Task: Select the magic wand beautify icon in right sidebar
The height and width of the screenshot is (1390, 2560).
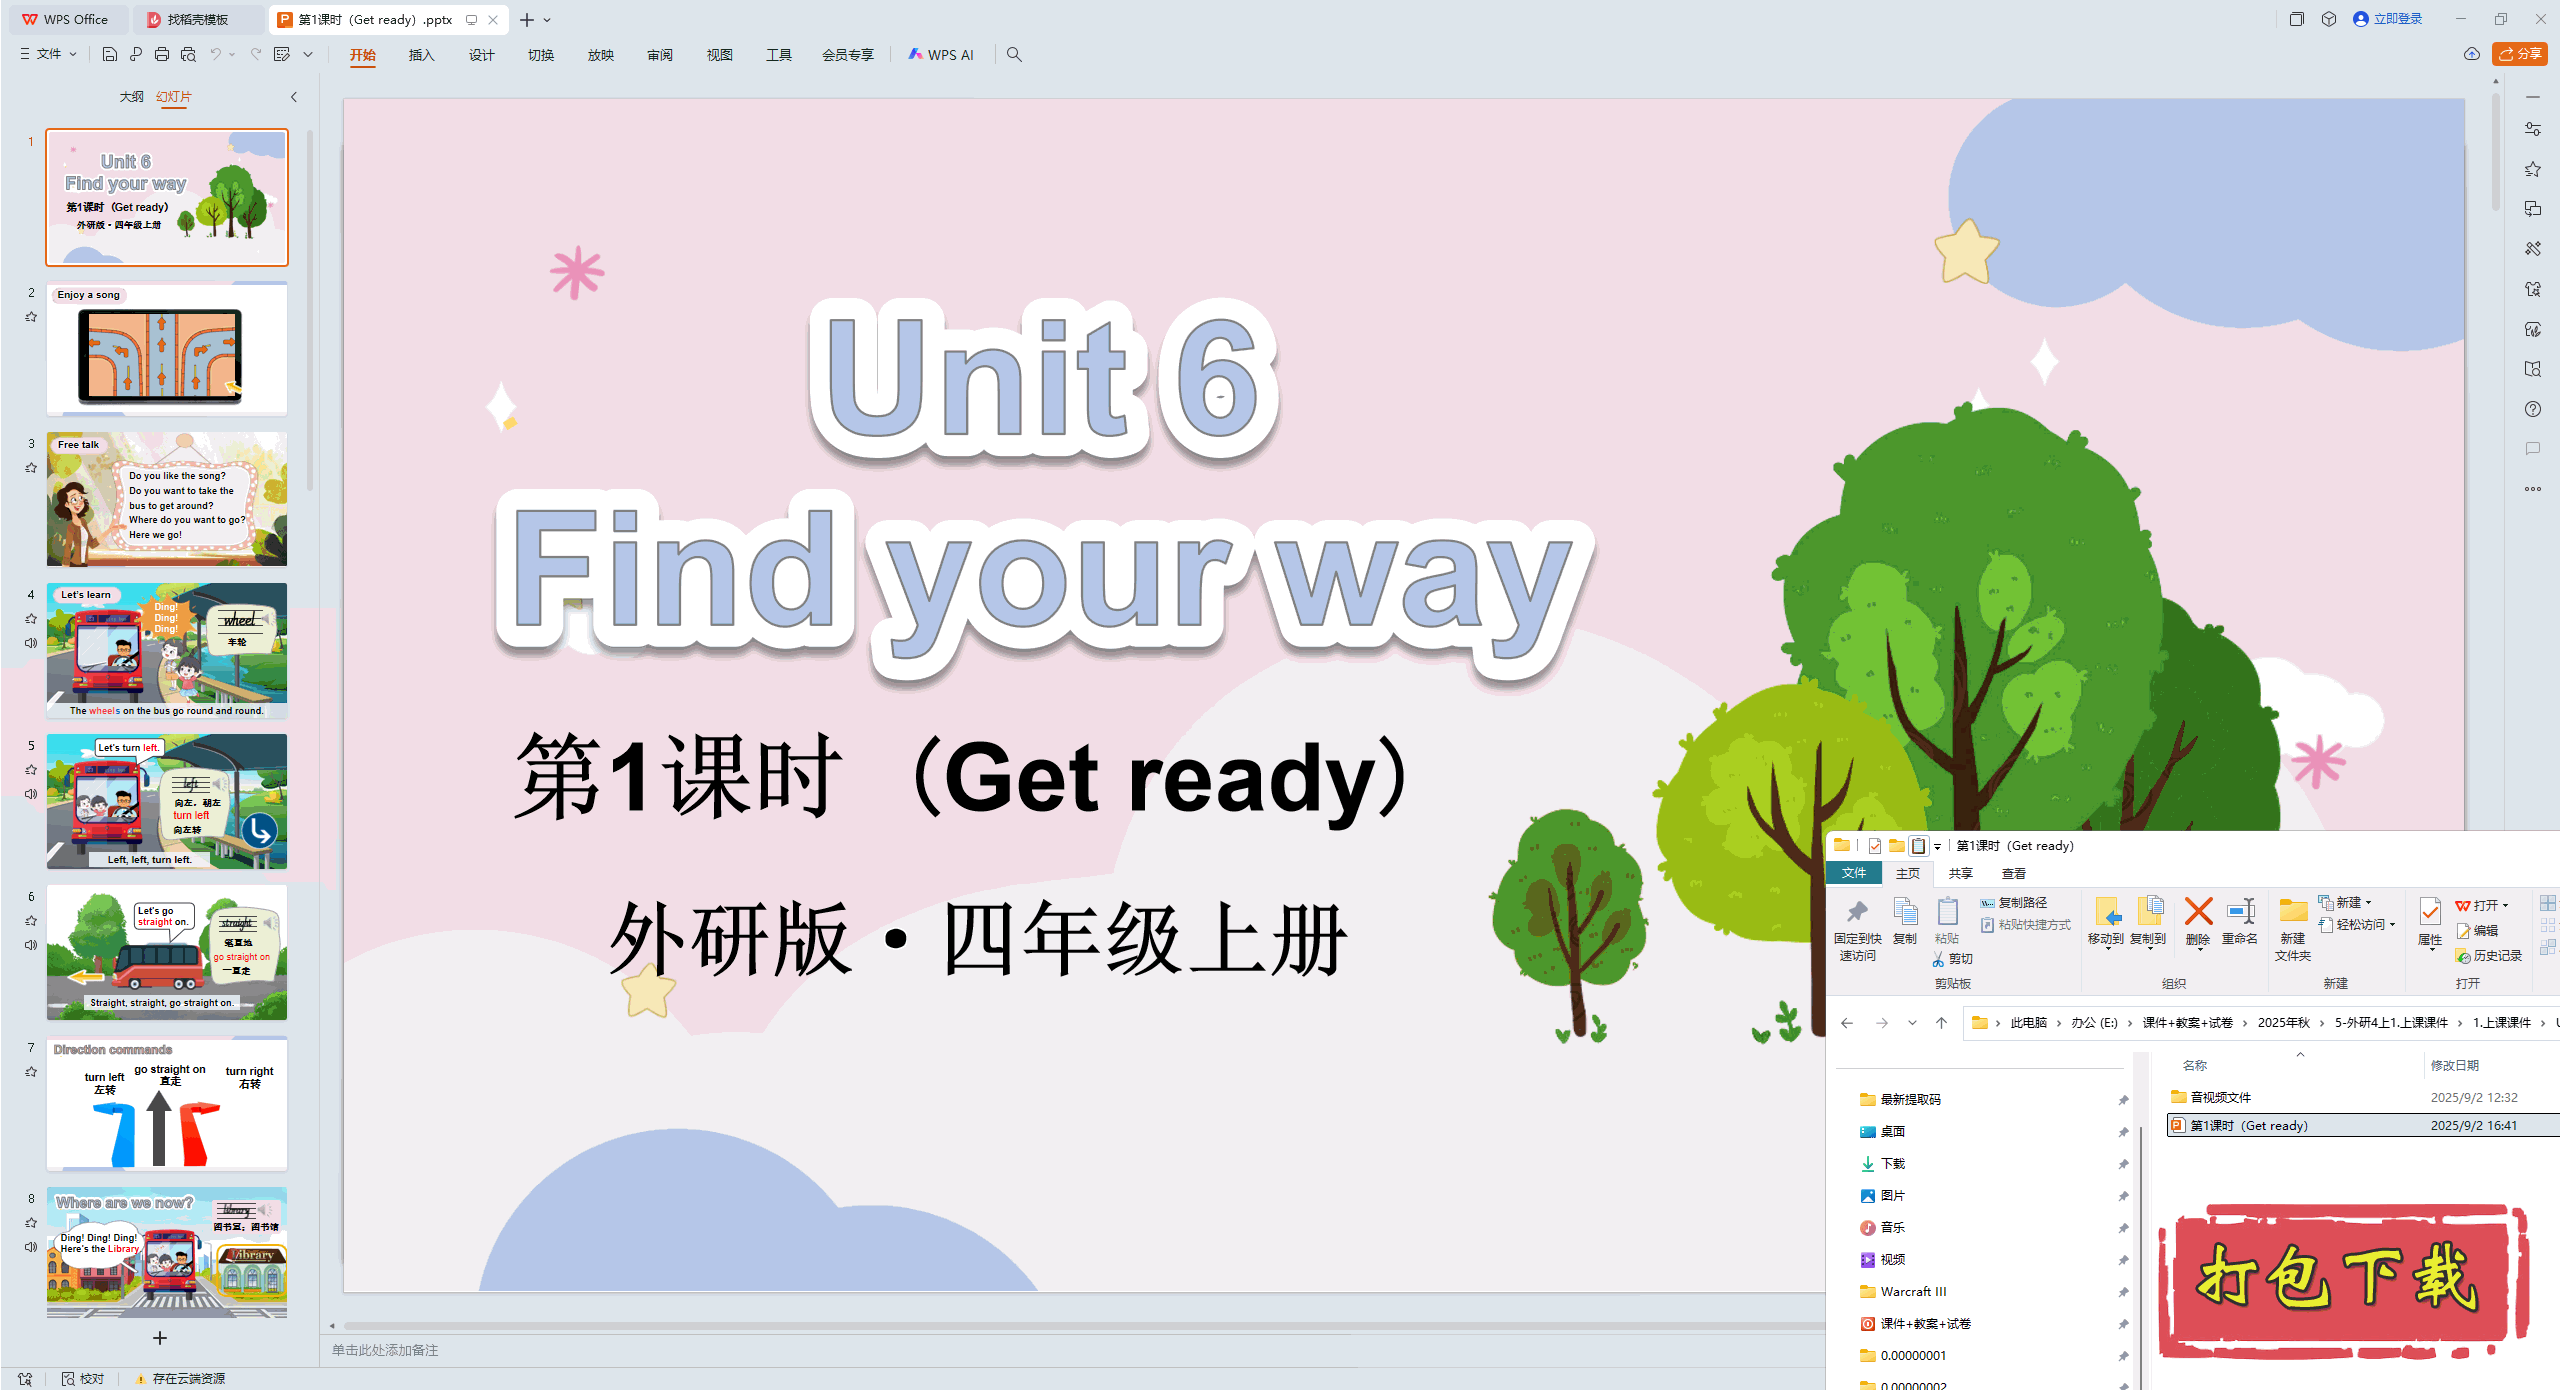Action: tap(2534, 248)
